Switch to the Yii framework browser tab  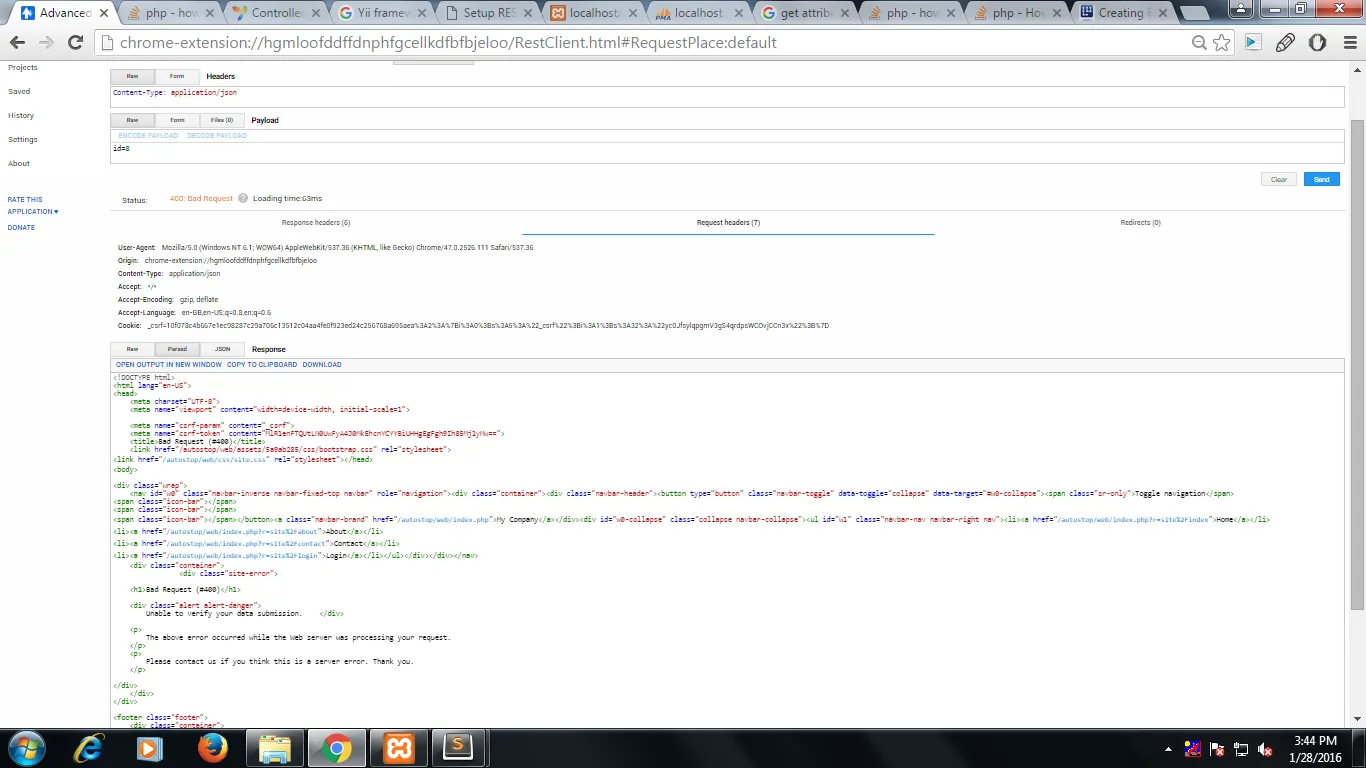383,13
